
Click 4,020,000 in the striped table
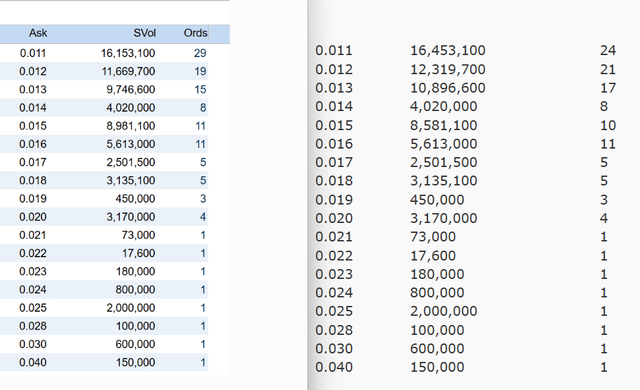coord(131,108)
